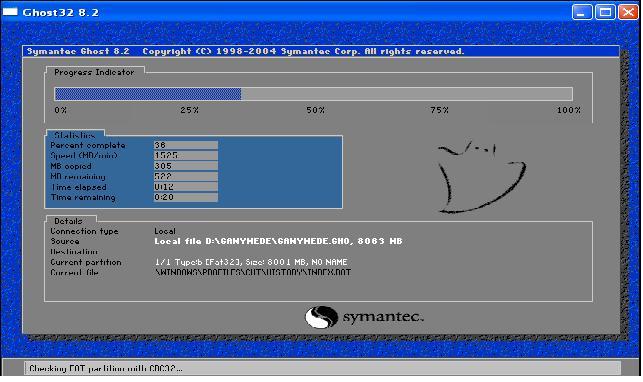Click the Source GANYMEDE.GHO file path text

pos(278,241)
